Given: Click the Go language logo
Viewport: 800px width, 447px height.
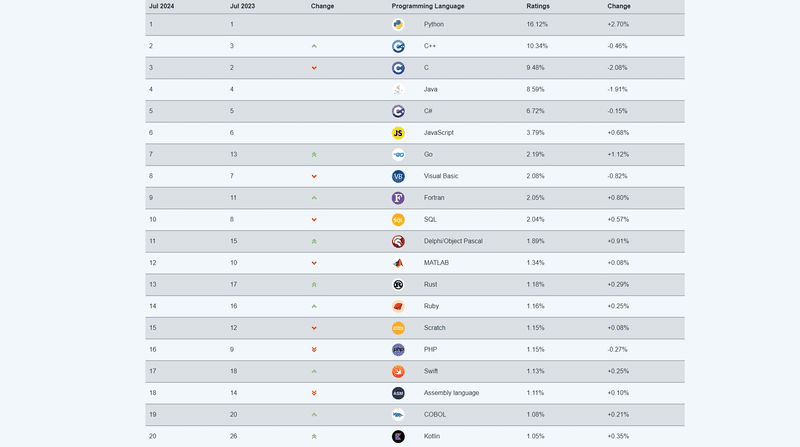Looking at the screenshot, I should coord(398,155).
